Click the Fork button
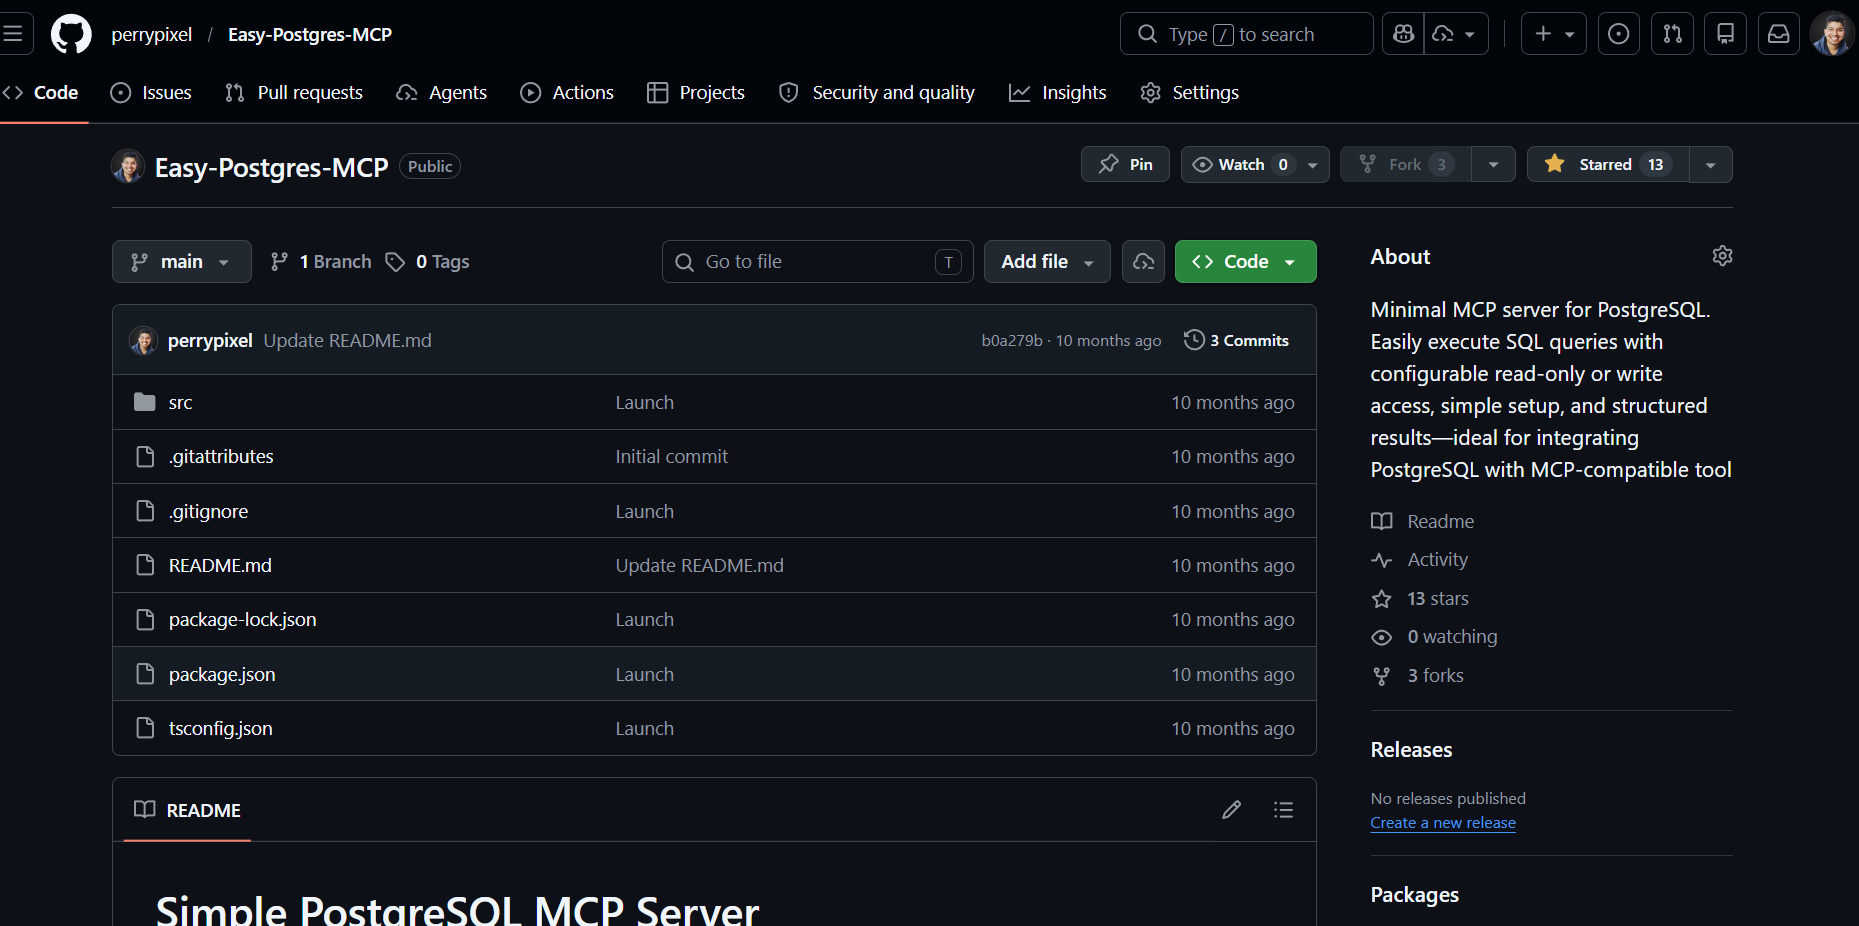The height and width of the screenshot is (926, 1859). click(1405, 164)
